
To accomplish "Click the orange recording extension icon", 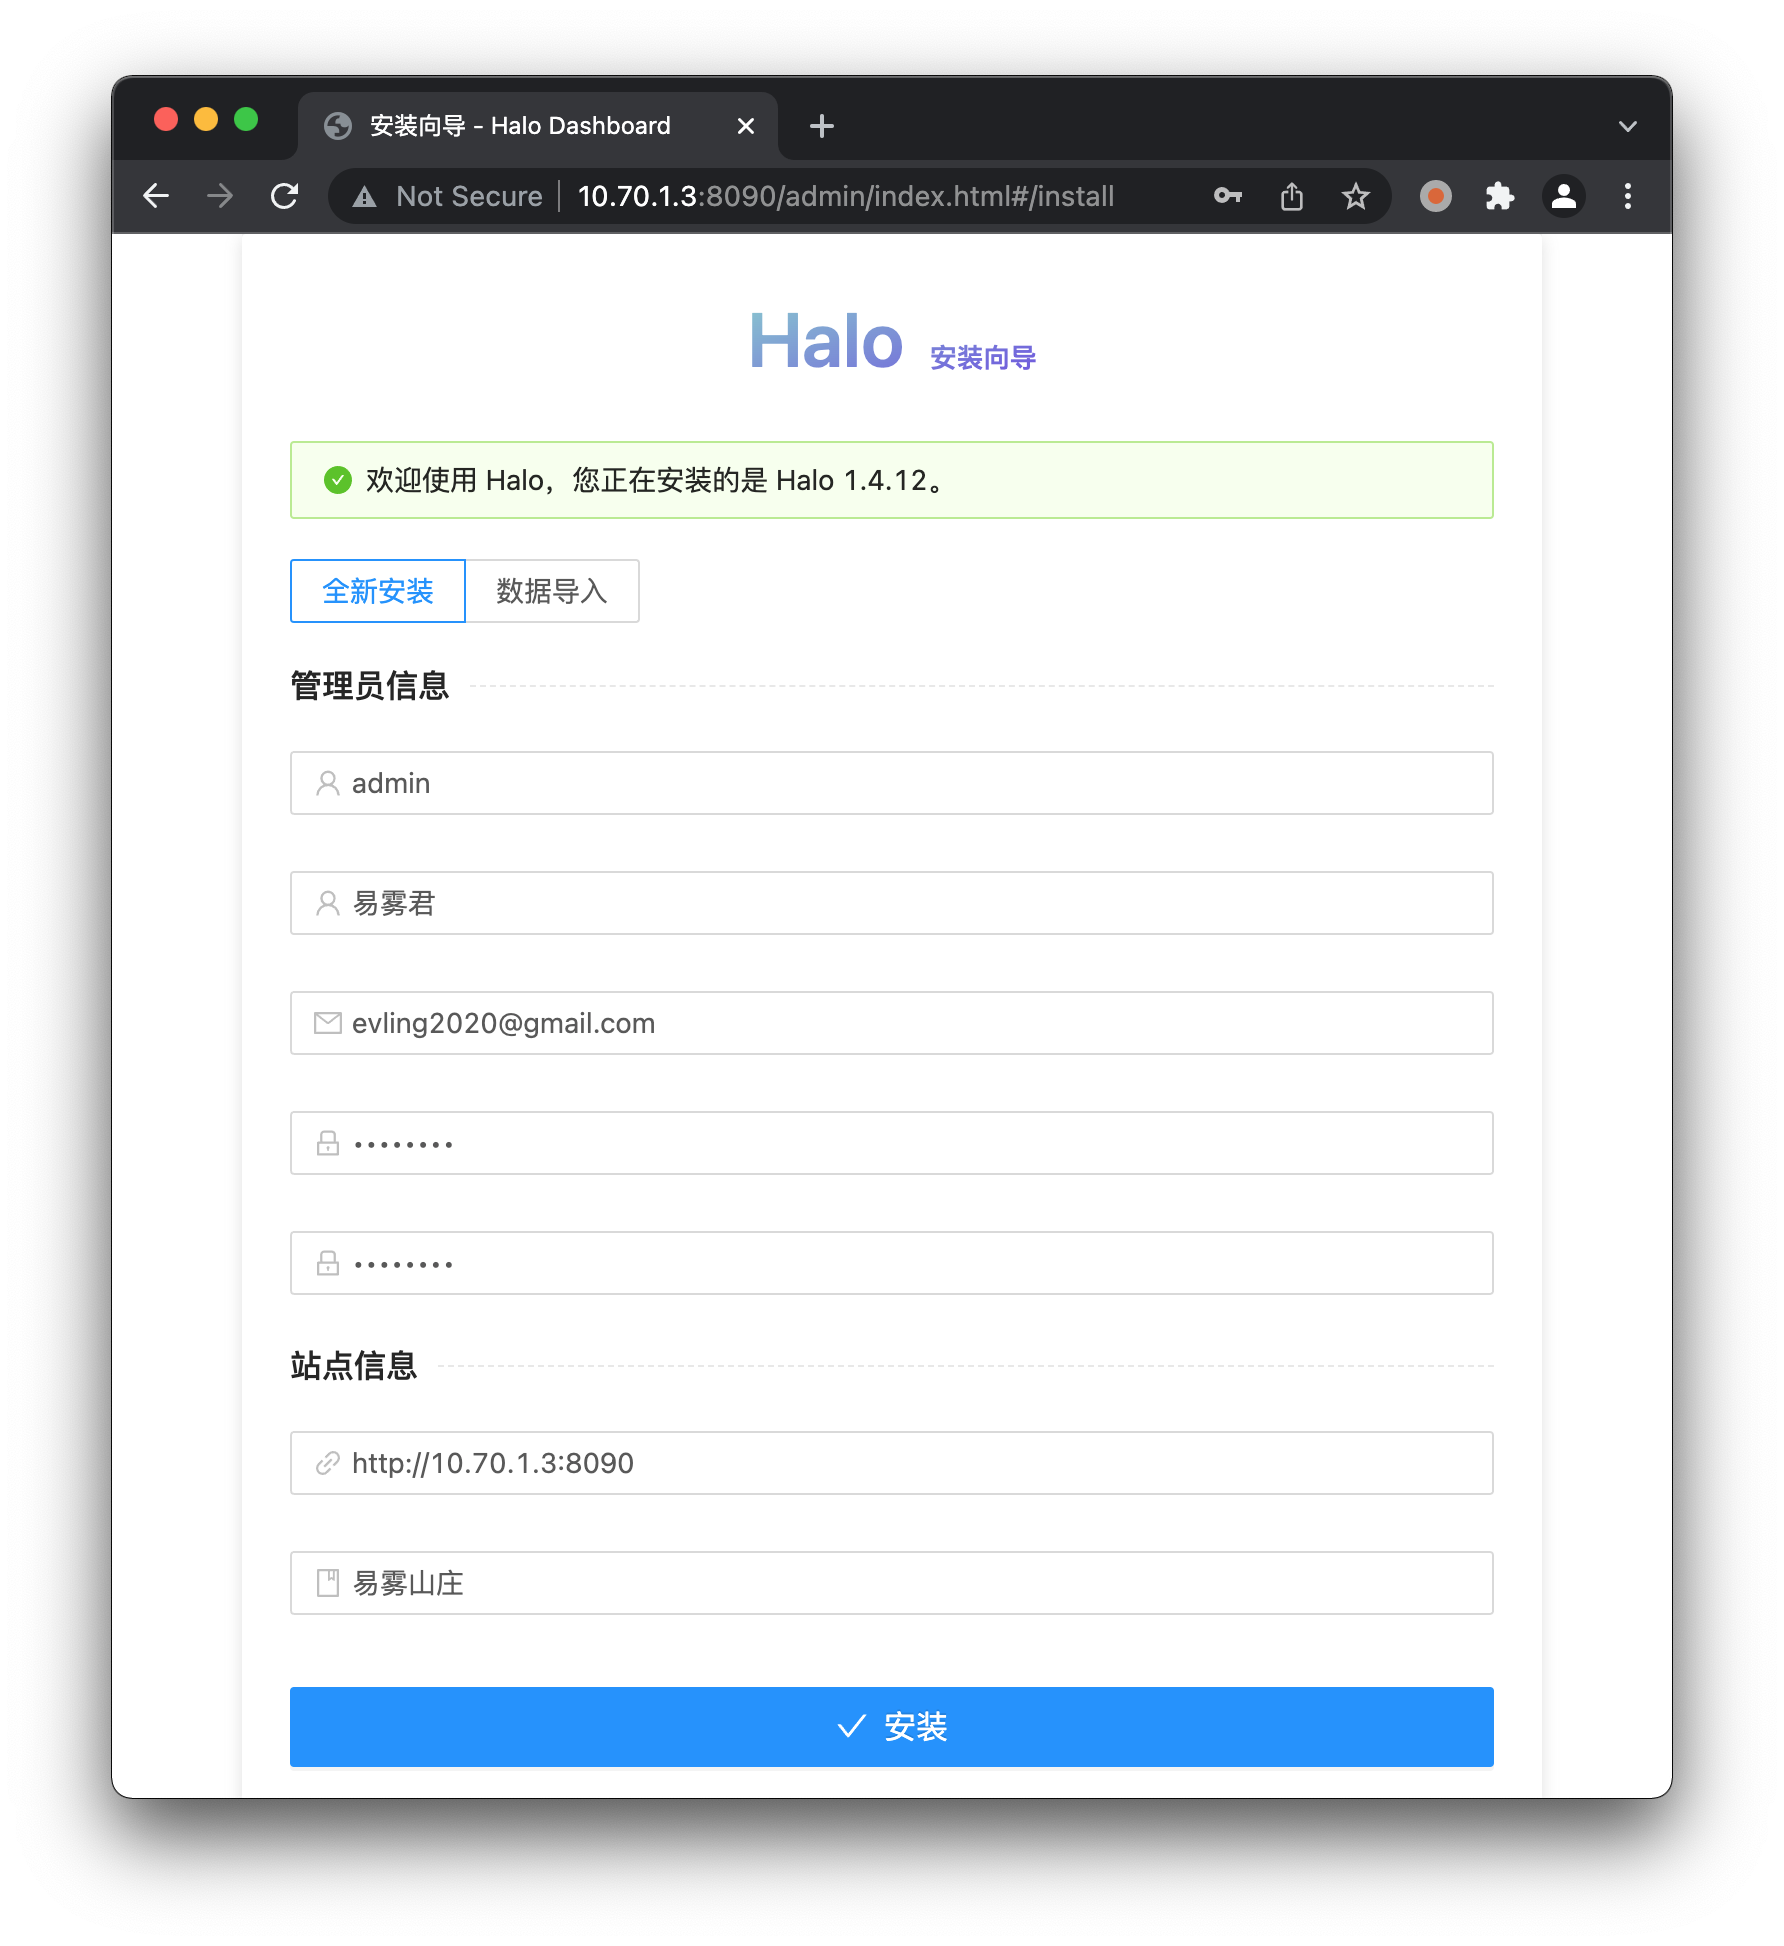I will 1436,196.
